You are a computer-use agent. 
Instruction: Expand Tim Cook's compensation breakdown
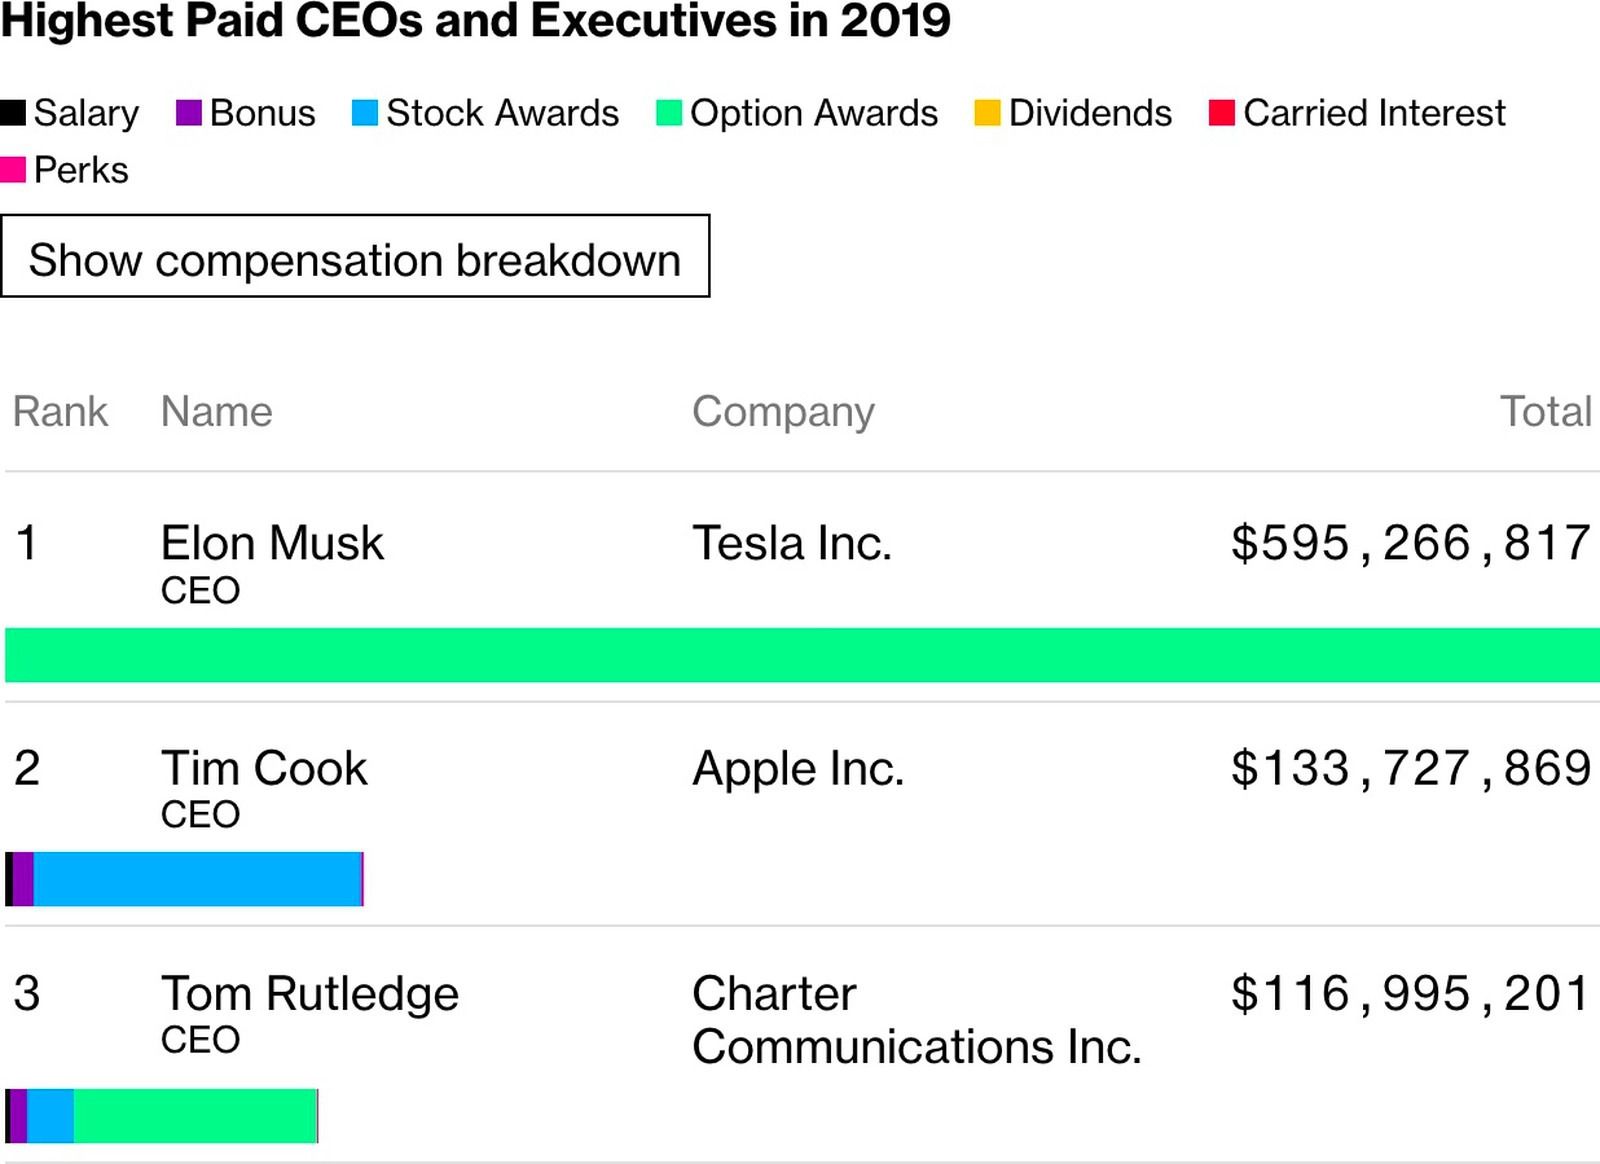click(x=263, y=767)
